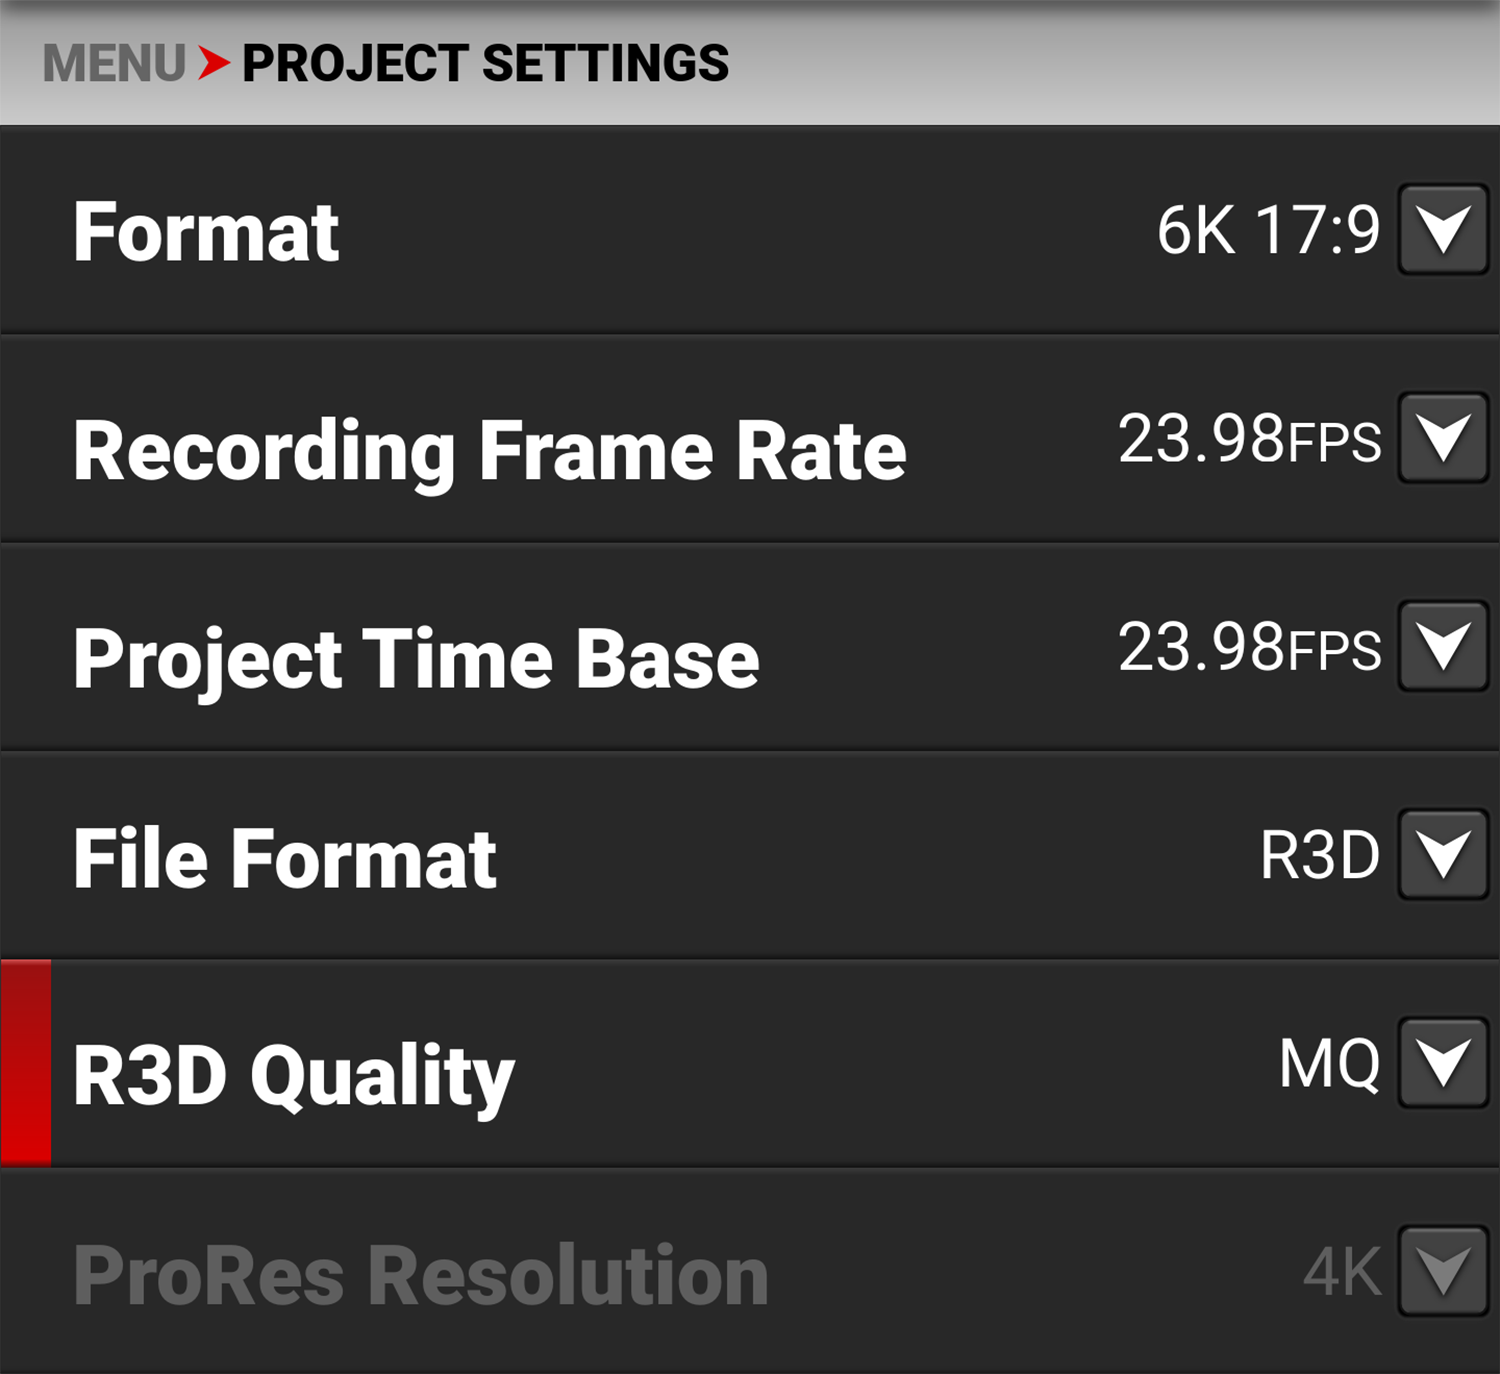This screenshot has width=1500, height=1374.
Task: Click the ProRes Resolution dropdown arrow
Action: point(1443,1271)
